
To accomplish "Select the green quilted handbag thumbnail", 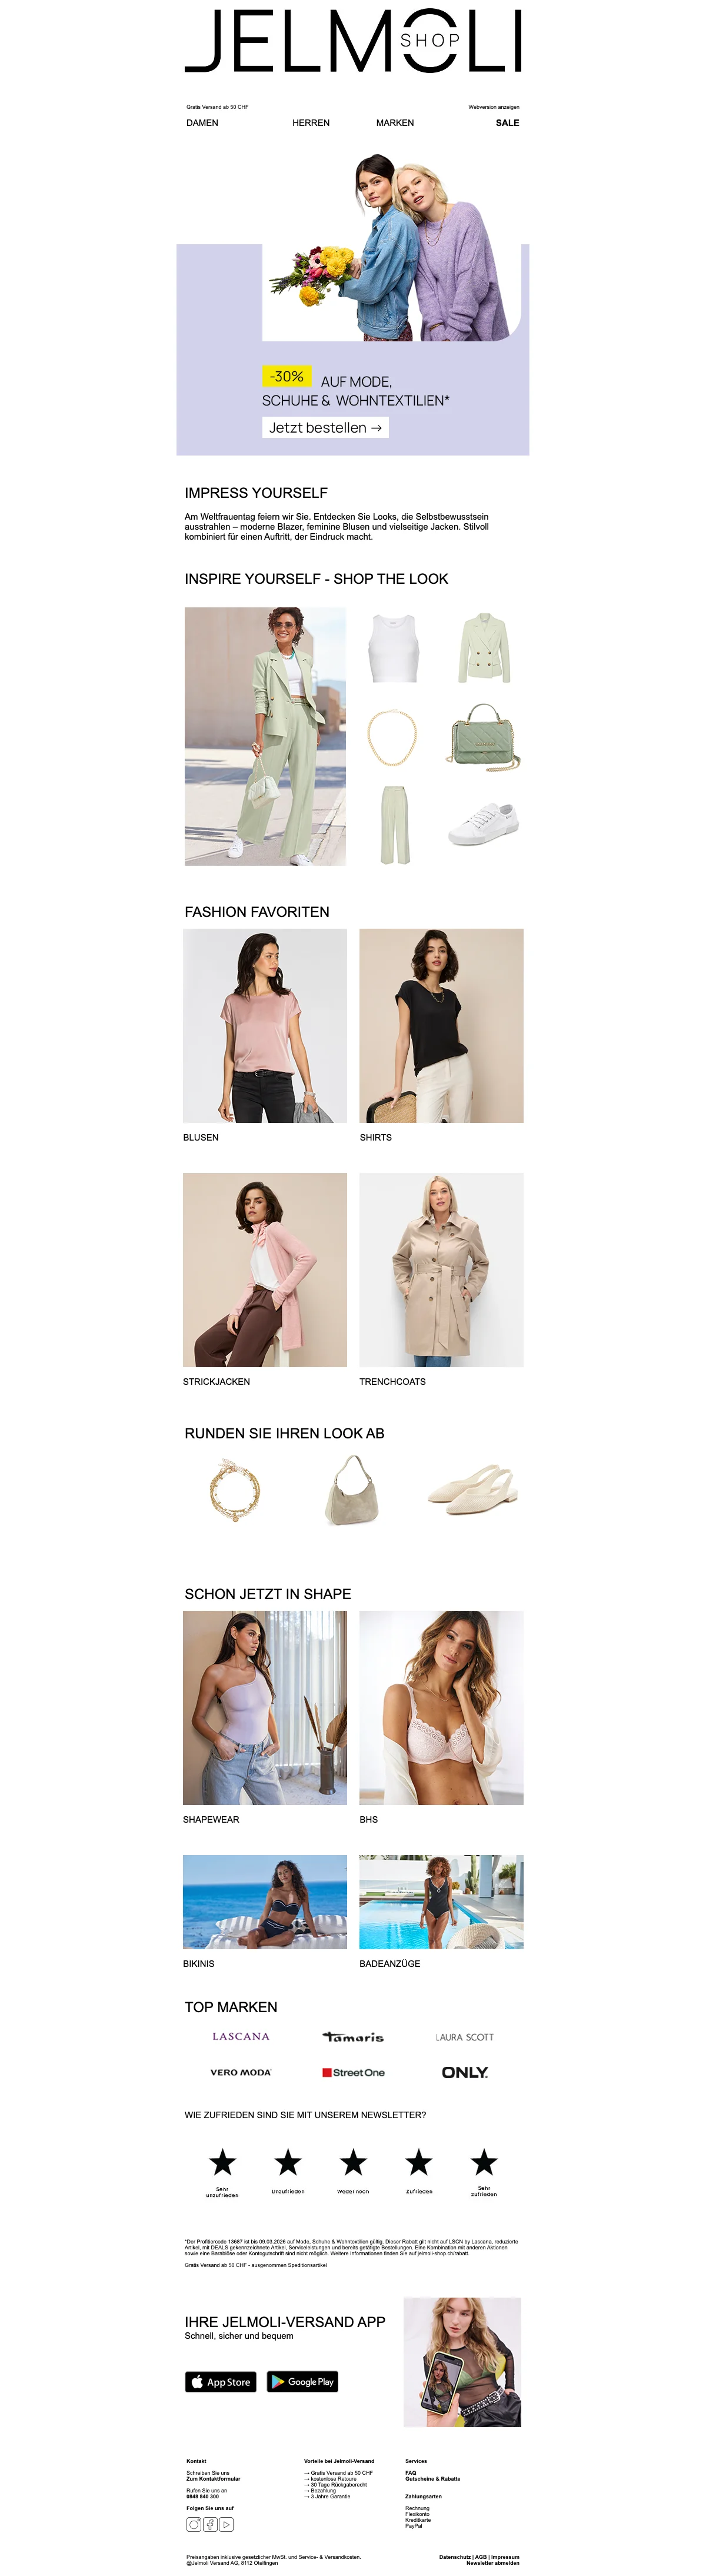I will tap(484, 737).
